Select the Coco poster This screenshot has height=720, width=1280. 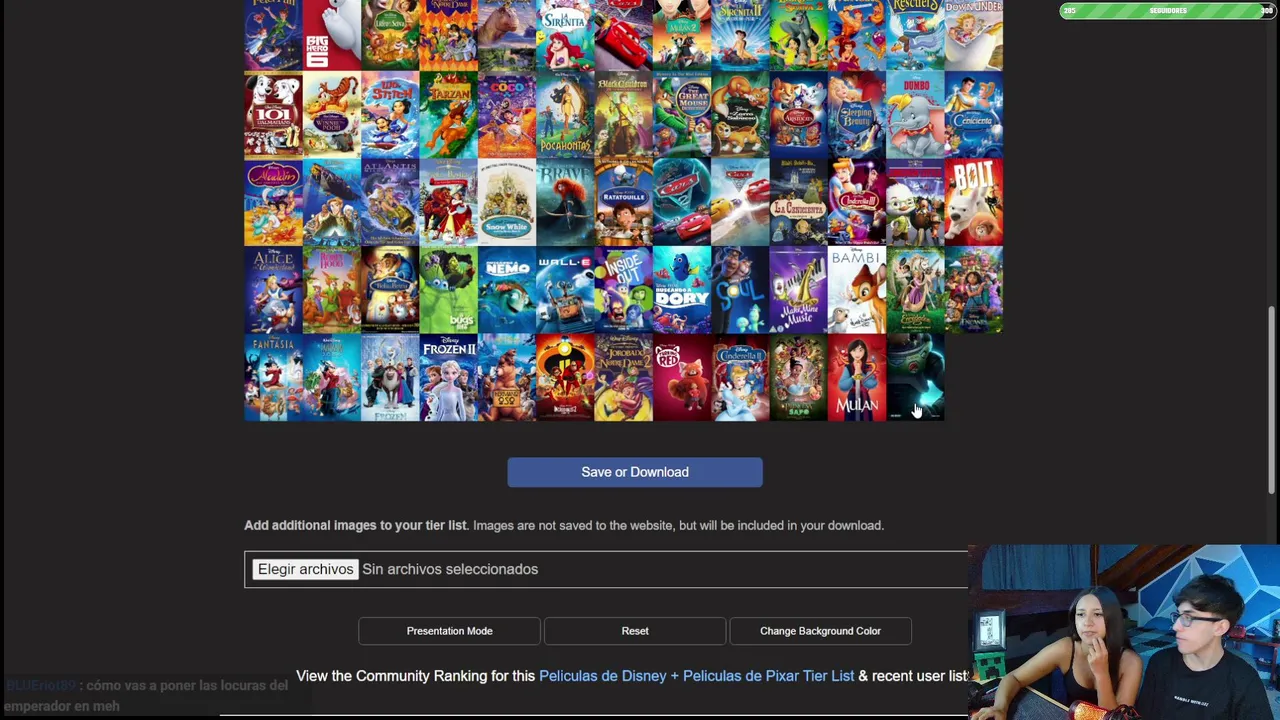[x=507, y=115]
